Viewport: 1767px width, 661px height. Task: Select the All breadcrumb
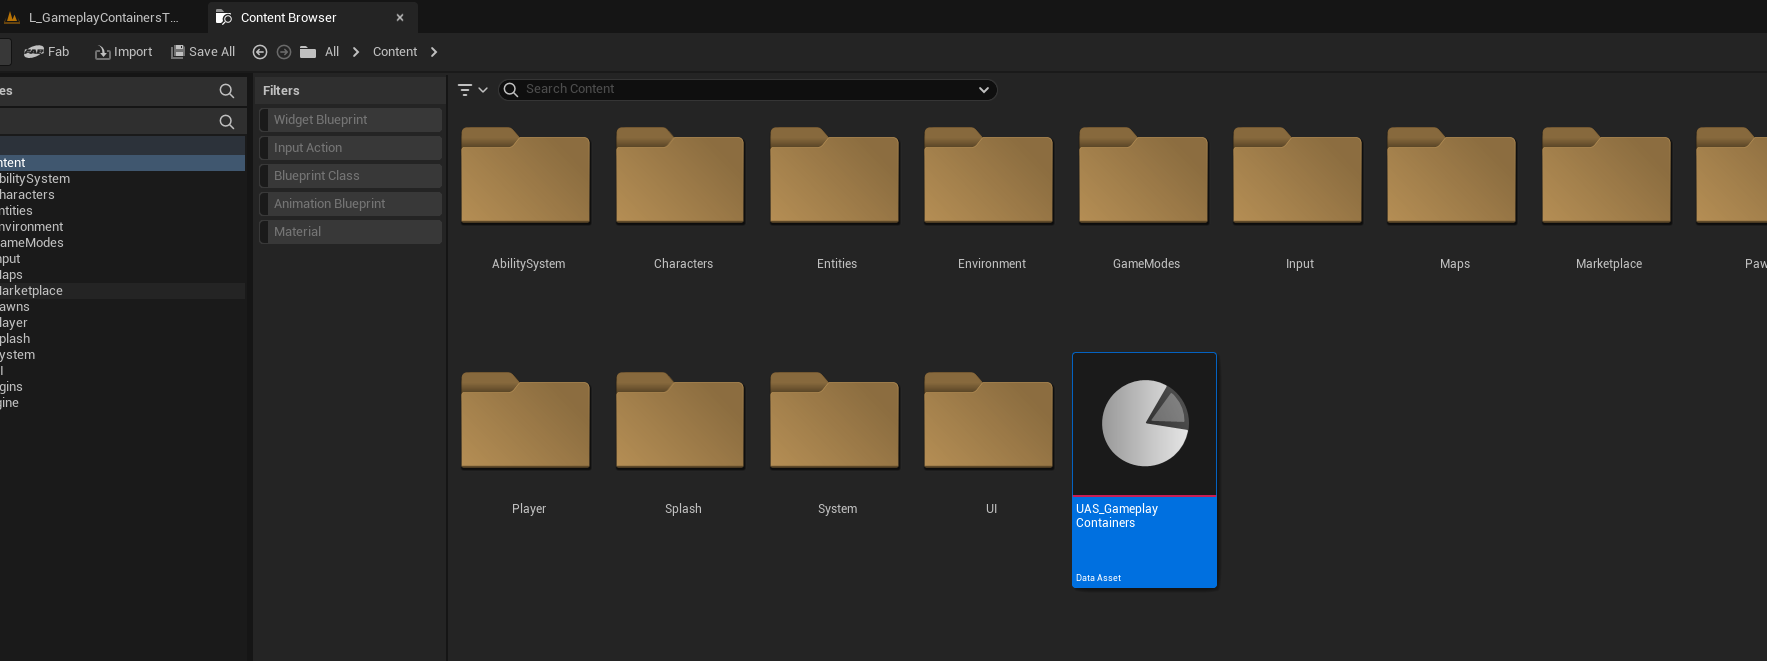pyautogui.click(x=332, y=52)
